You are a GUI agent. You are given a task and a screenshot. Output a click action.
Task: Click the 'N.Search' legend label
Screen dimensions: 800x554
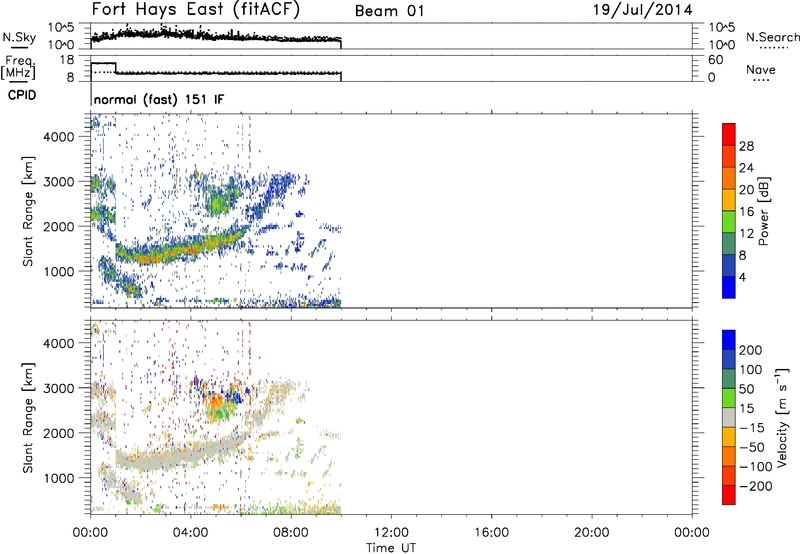pyautogui.click(x=772, y=37)
